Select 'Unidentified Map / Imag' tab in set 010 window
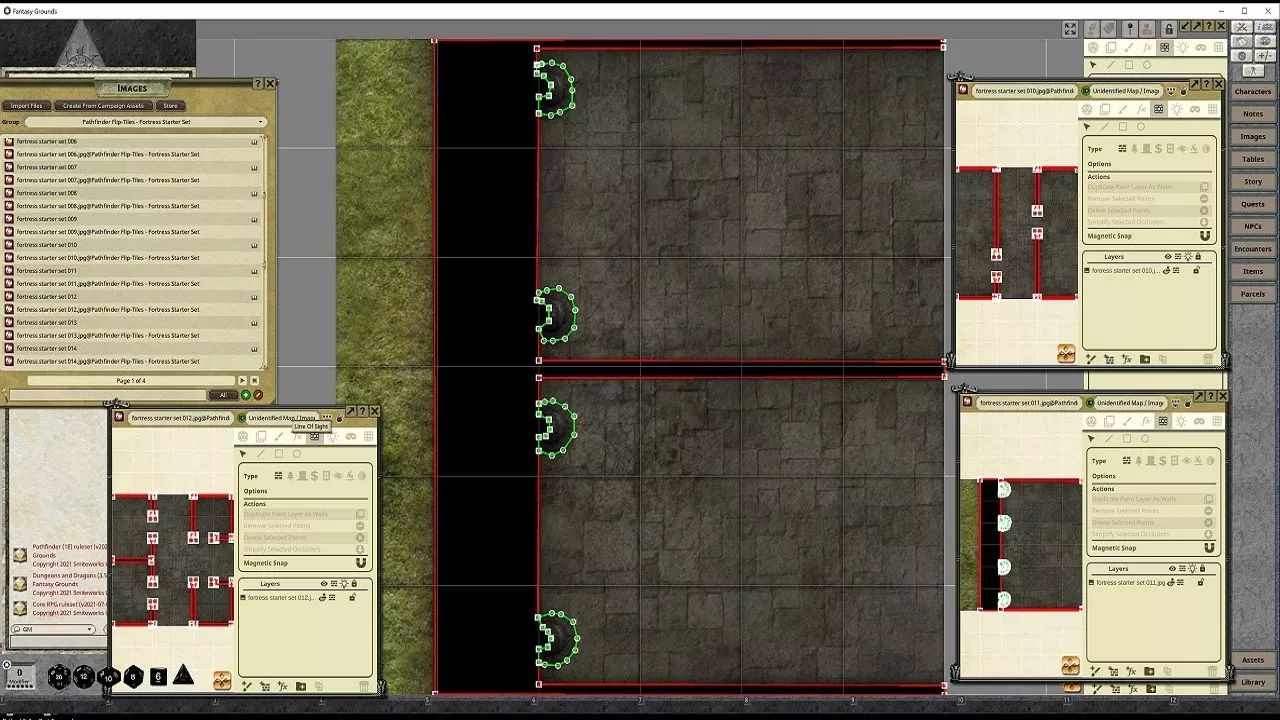The image size is (1280, 720). tap(1124, 91)
